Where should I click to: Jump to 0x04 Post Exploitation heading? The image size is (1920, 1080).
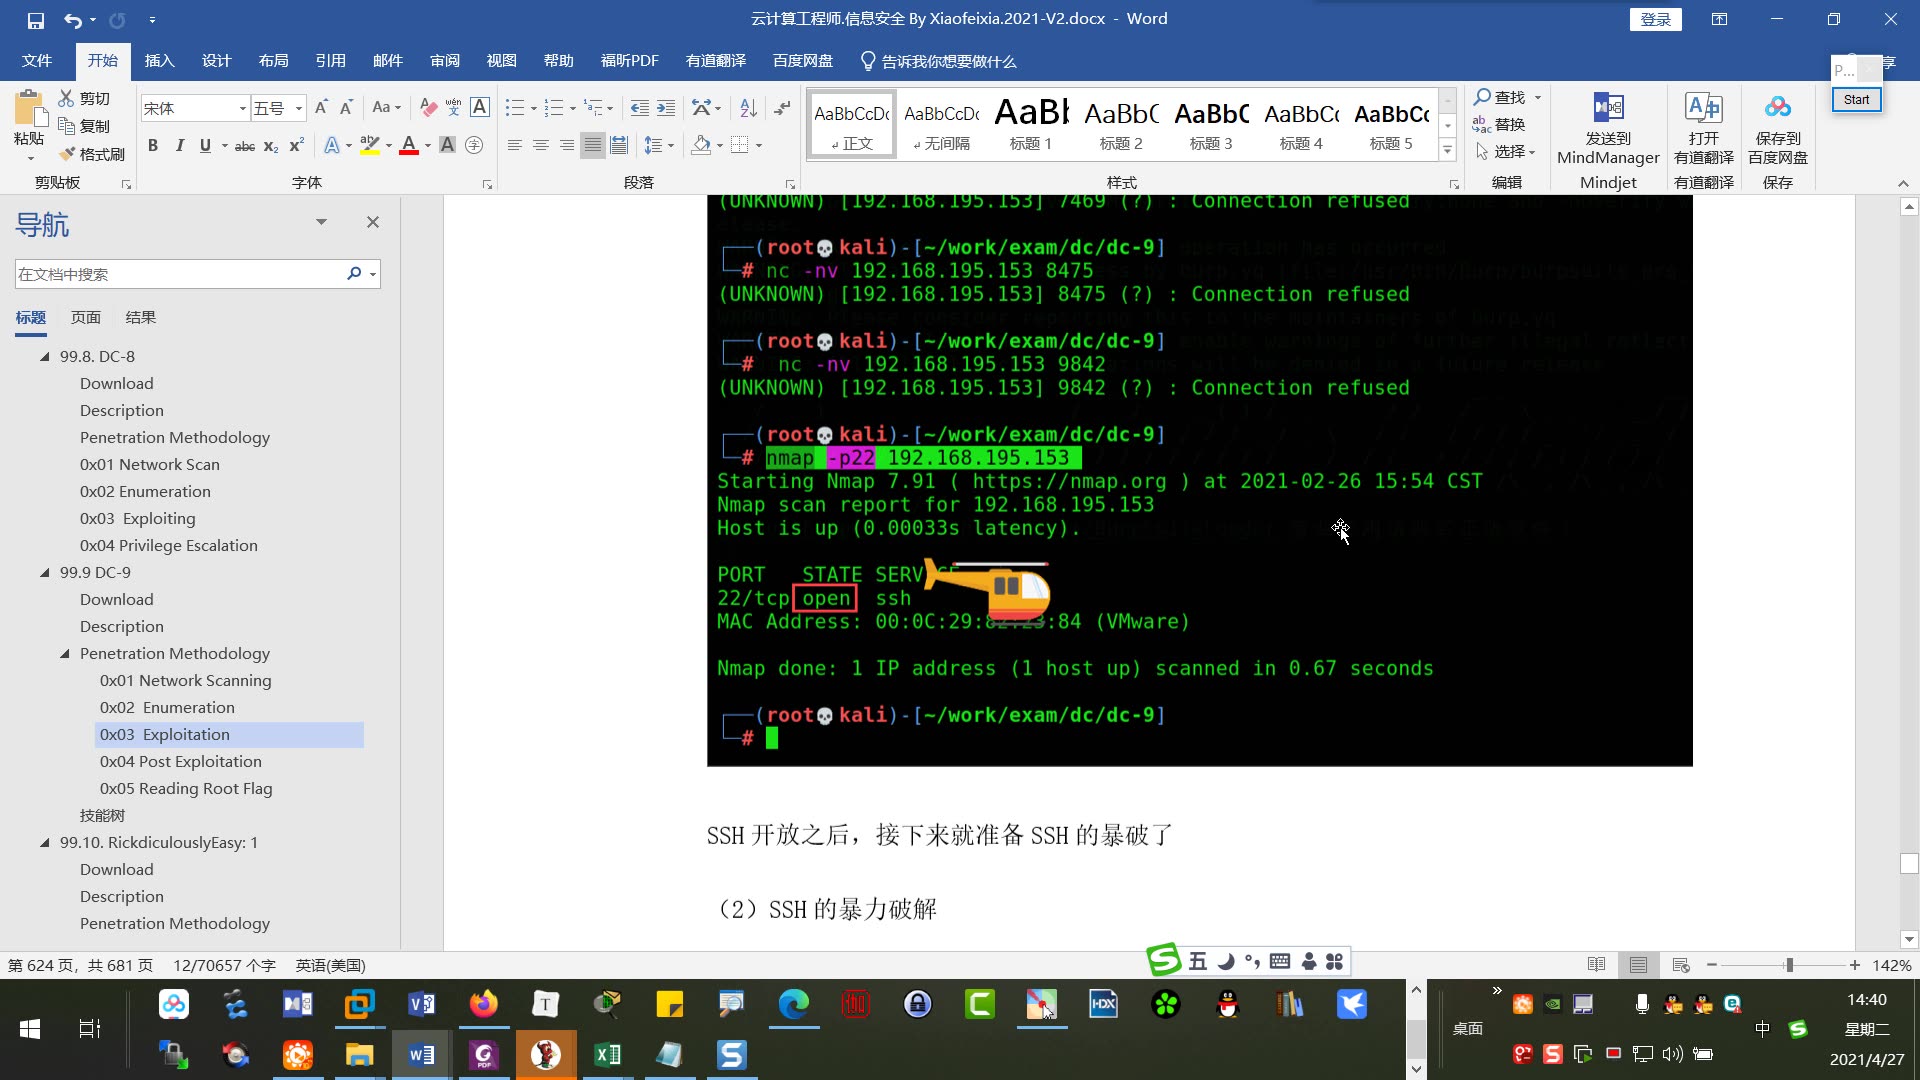tap(180, 762)
